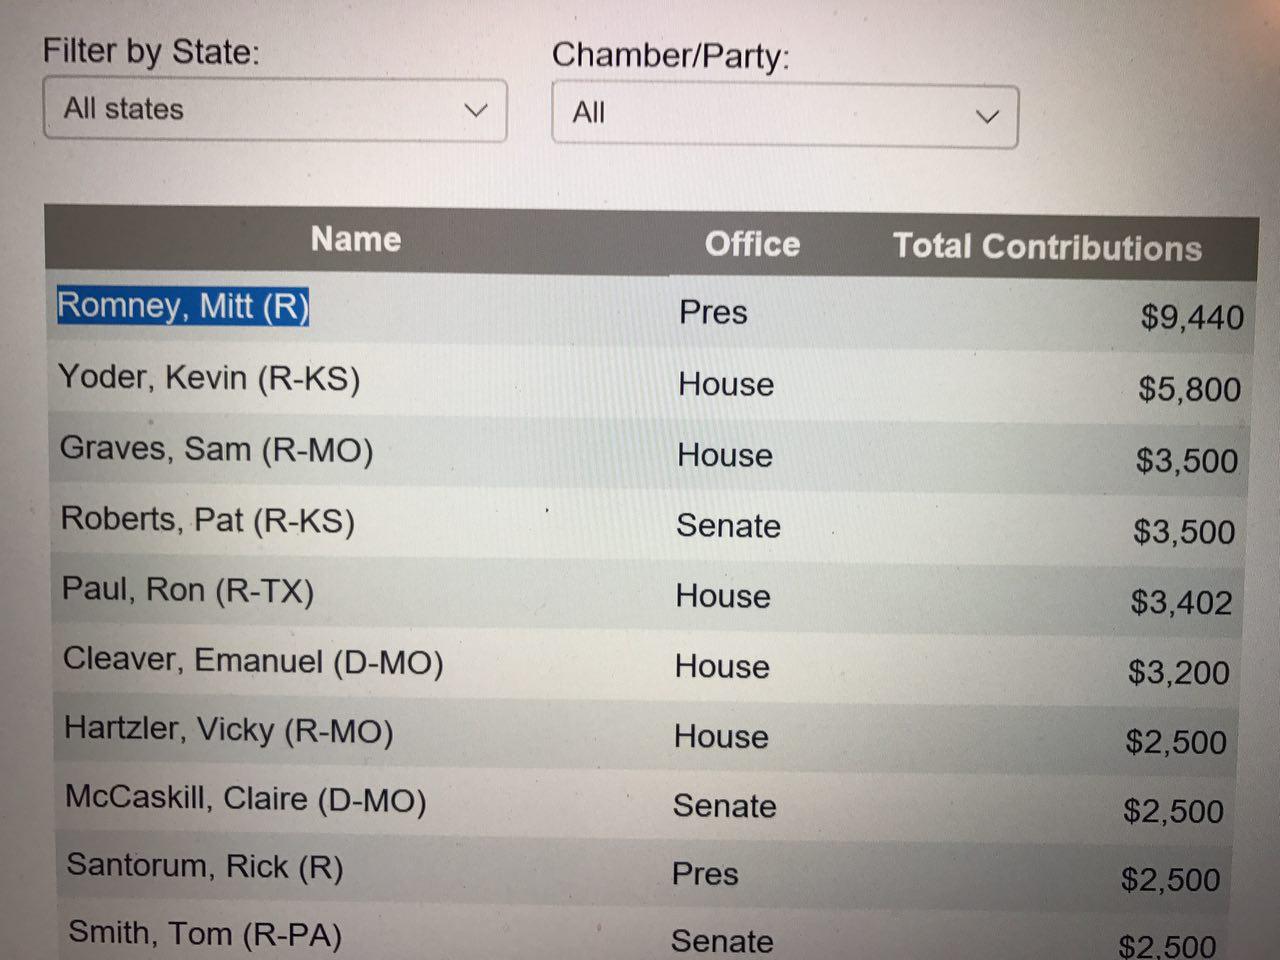Image resolution: width=1280 pixels, height=960 pixels.
Task: Click the $3,402 total for Ron Paul
Action: click(x=1181, y=602)
